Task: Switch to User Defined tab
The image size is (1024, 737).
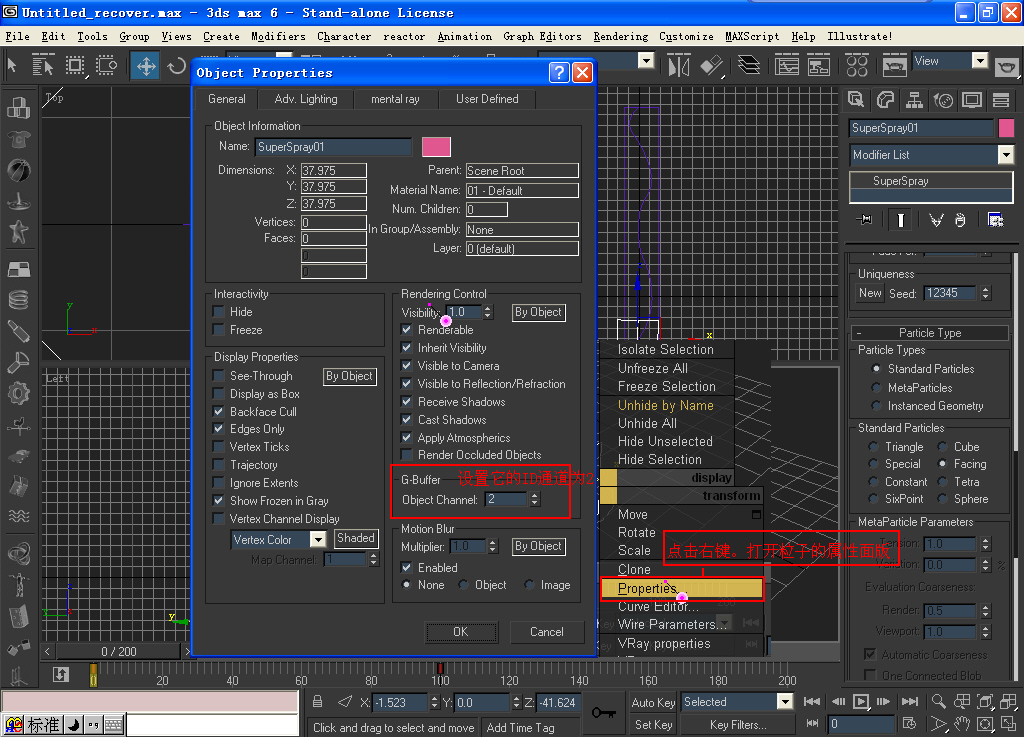Action: 487,99
